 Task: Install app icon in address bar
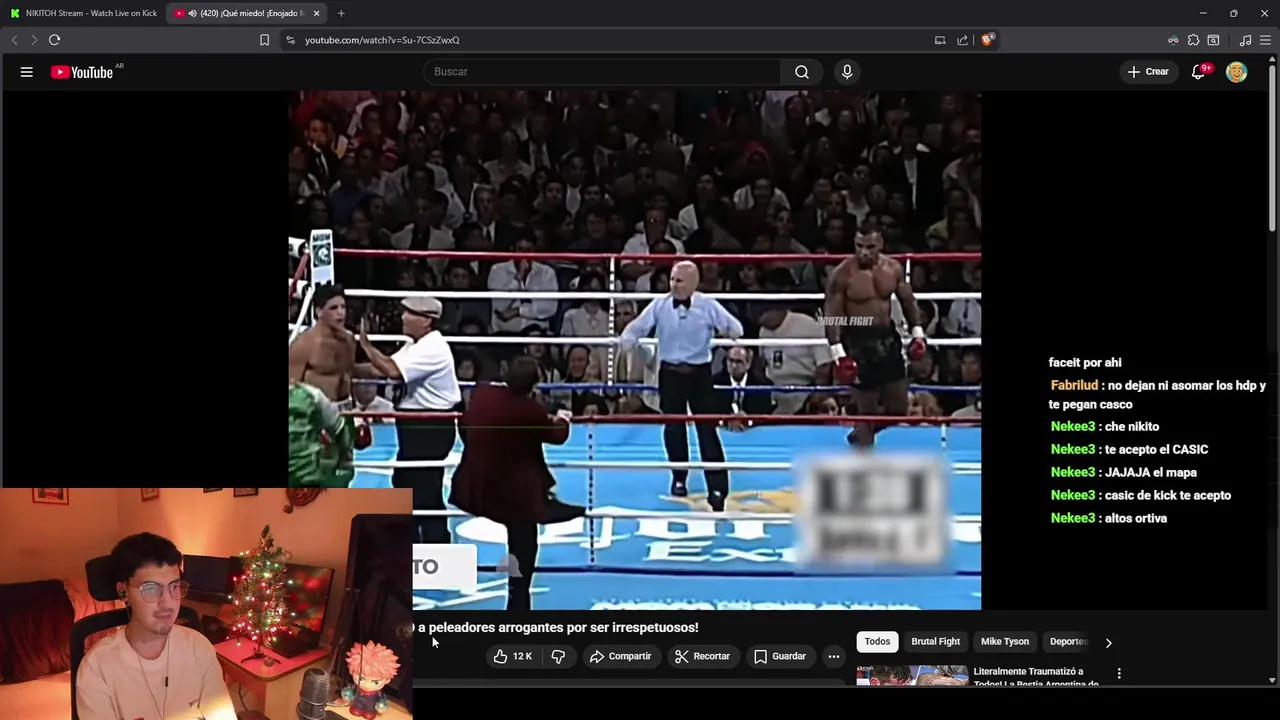pyautogui.click(x=940, y=40)
